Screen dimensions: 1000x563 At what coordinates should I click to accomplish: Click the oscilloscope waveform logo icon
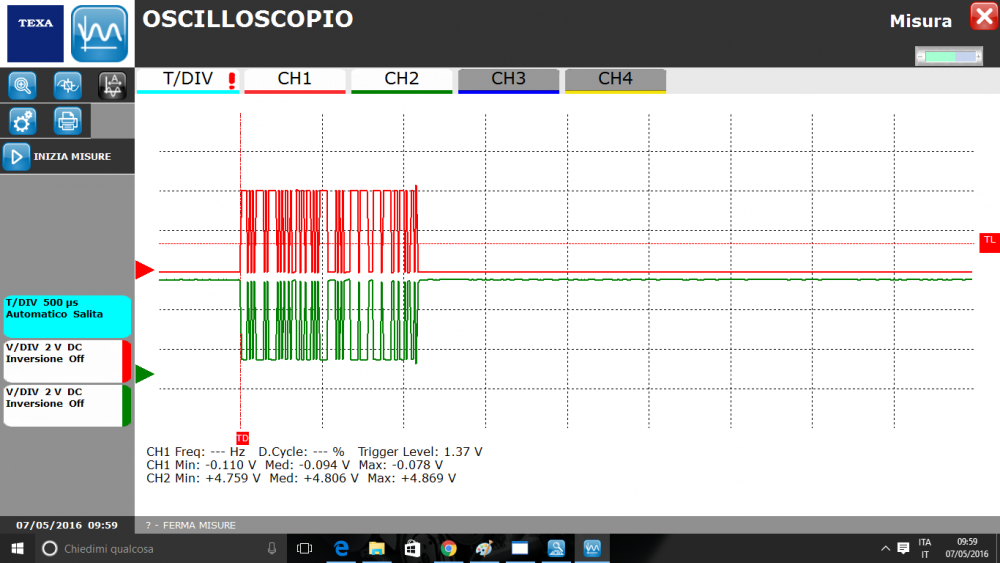pyautogui.click(x=100, y=33)
